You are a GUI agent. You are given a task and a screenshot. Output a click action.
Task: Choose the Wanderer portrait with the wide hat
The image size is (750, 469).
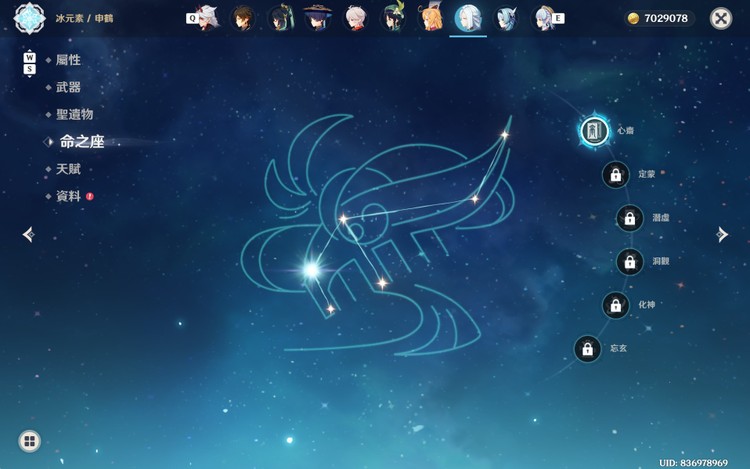tap(318, 18)
